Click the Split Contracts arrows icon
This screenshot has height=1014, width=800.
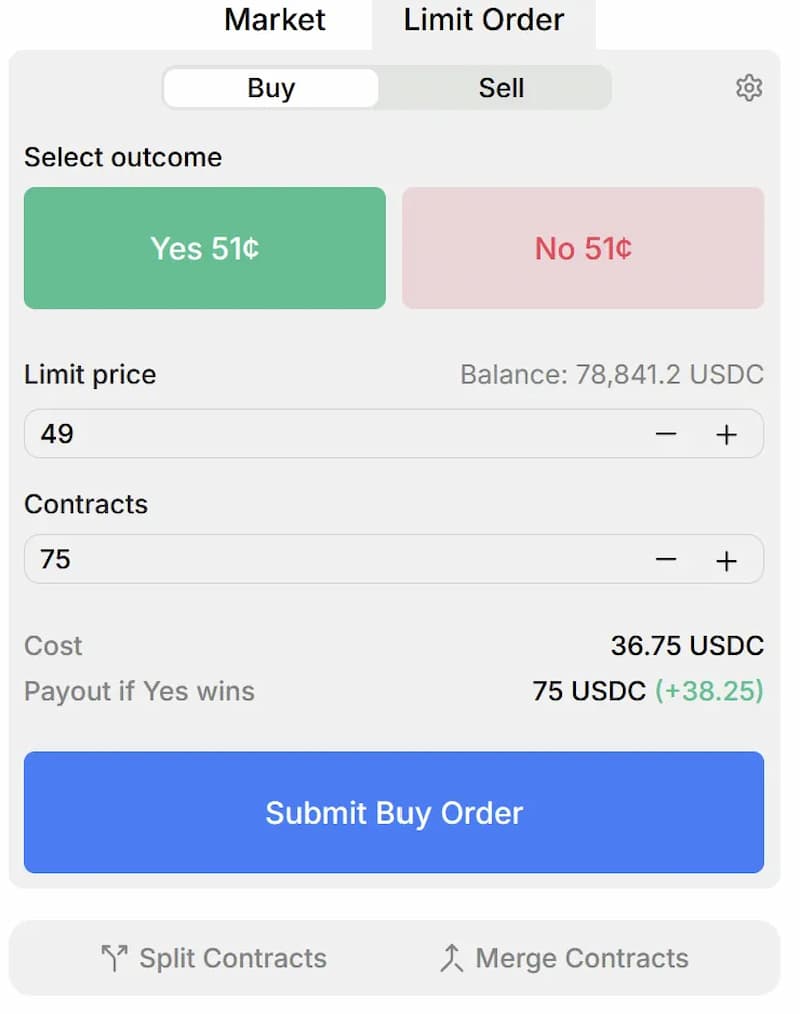click(117, 957)
